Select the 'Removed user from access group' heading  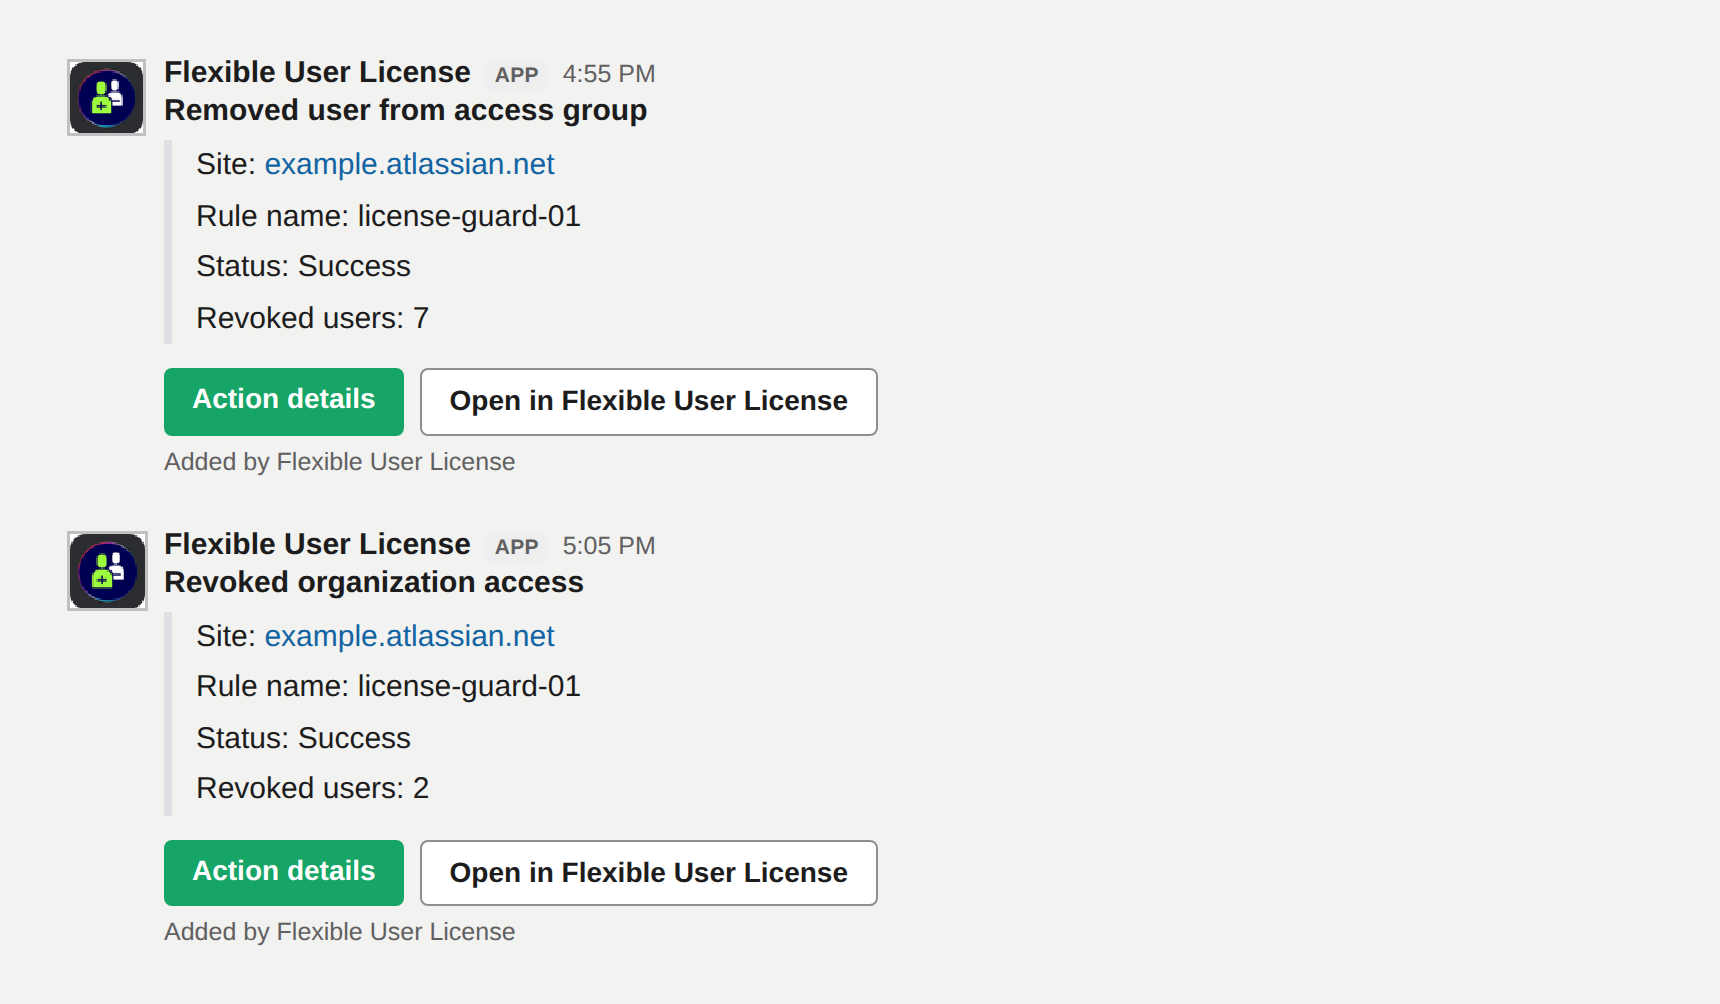coord(405,110)
